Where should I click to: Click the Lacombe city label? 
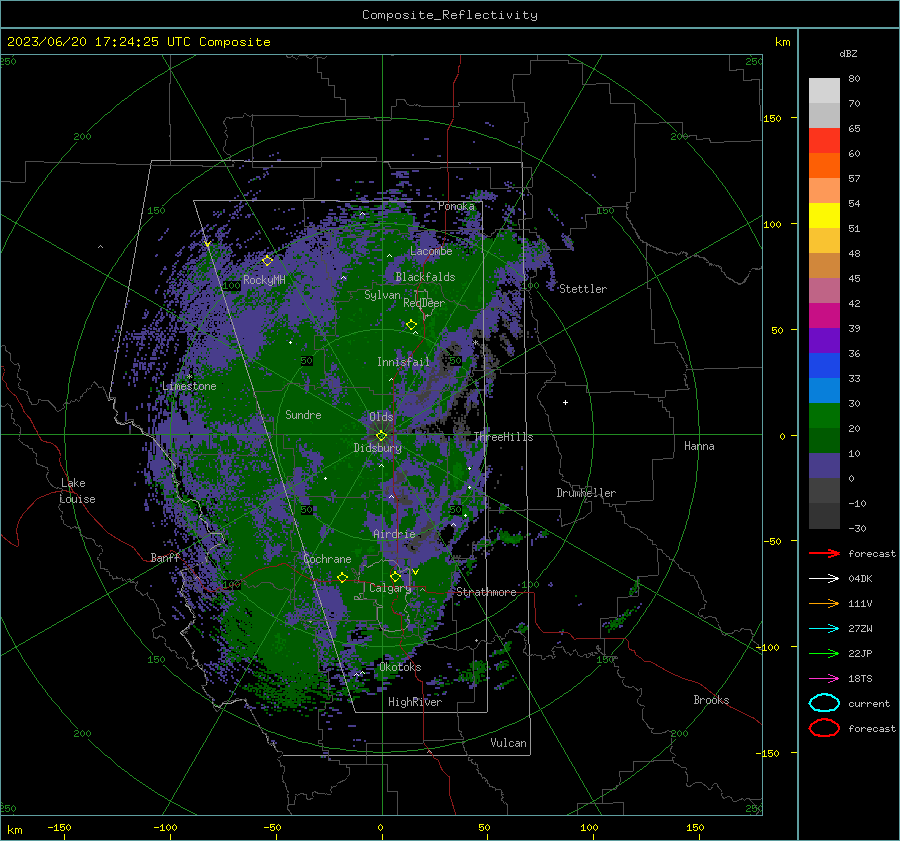tap(431, 251)
